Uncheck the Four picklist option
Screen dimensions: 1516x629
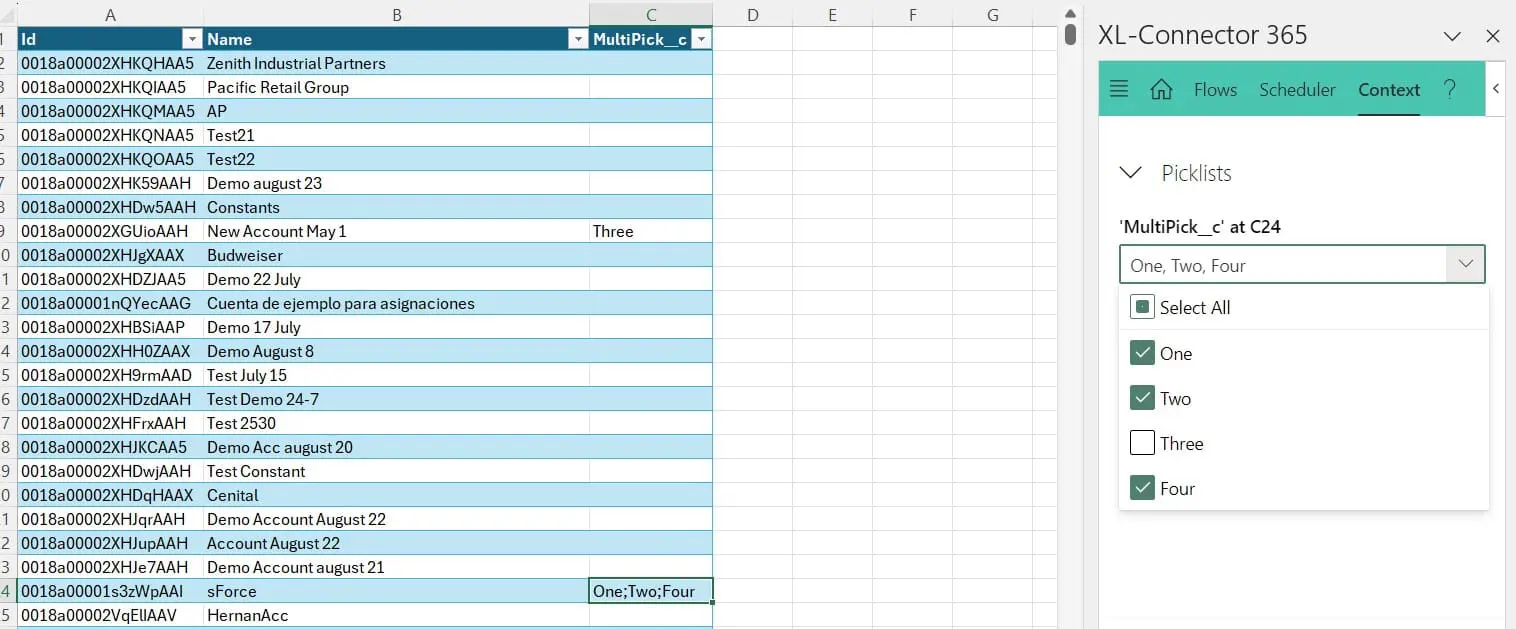coord(1142,488)
